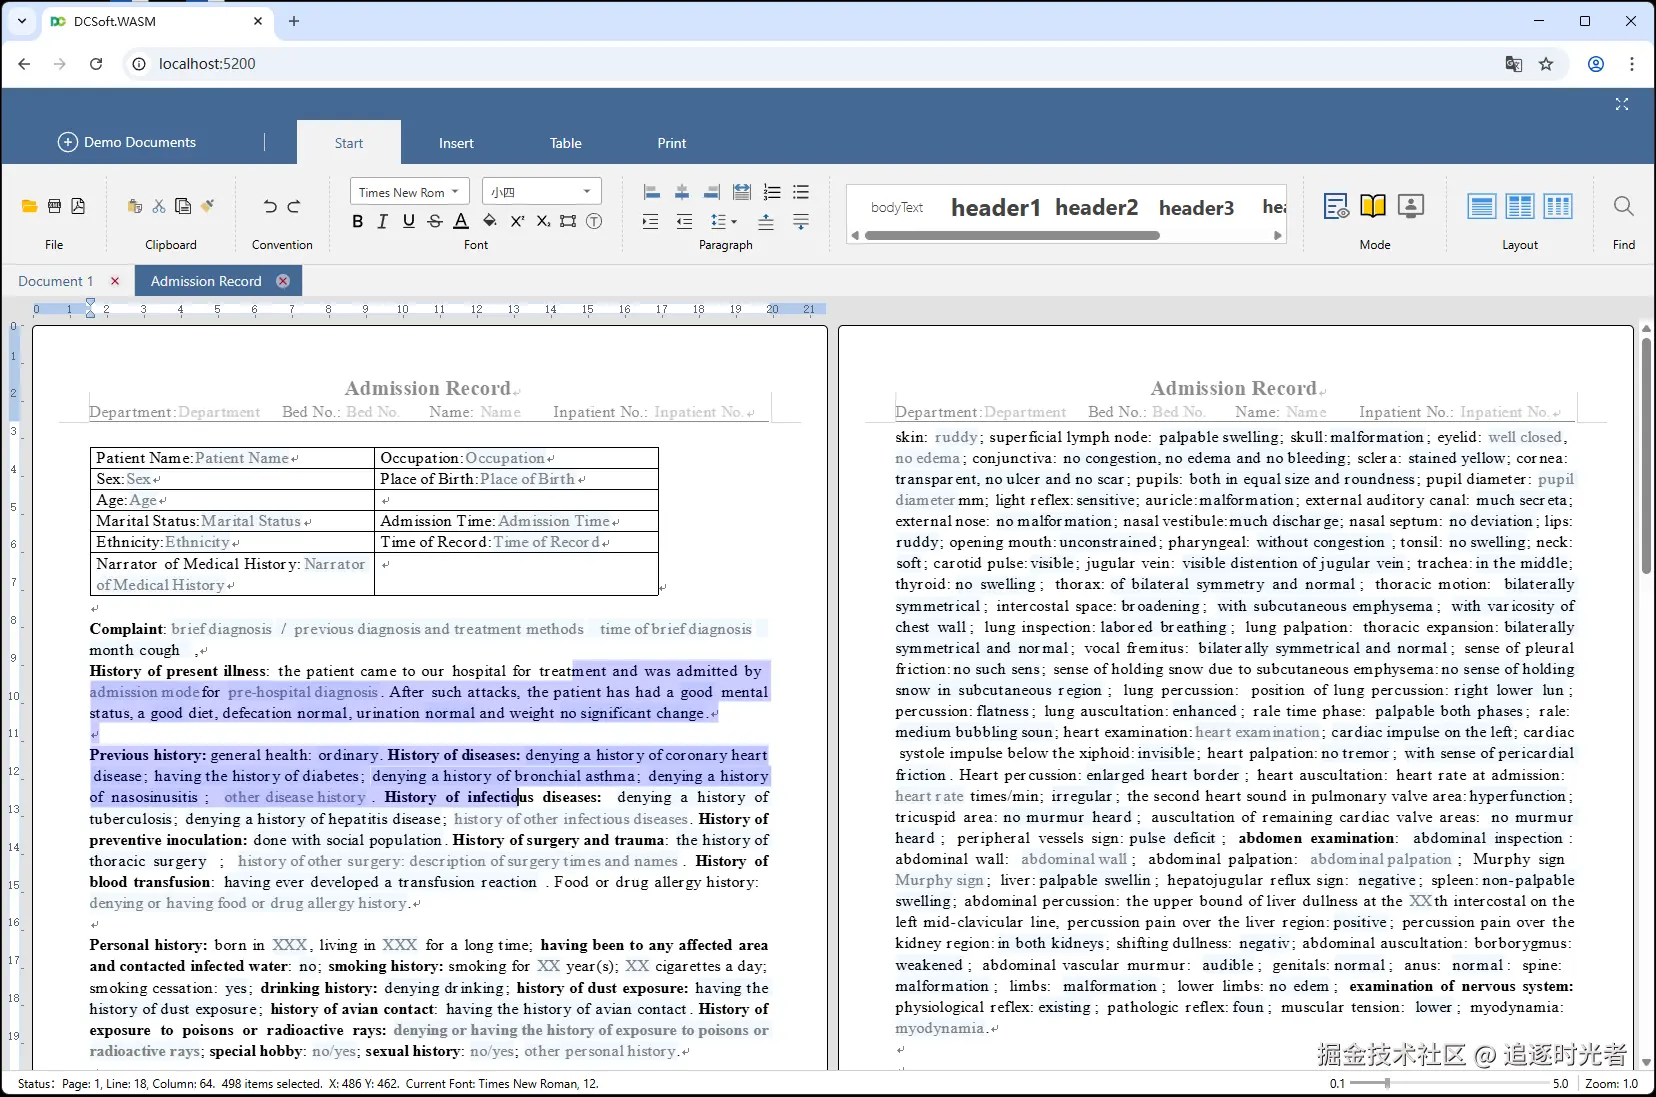
Task: Paste from clipboard icon
Action: tap(135, 206)
